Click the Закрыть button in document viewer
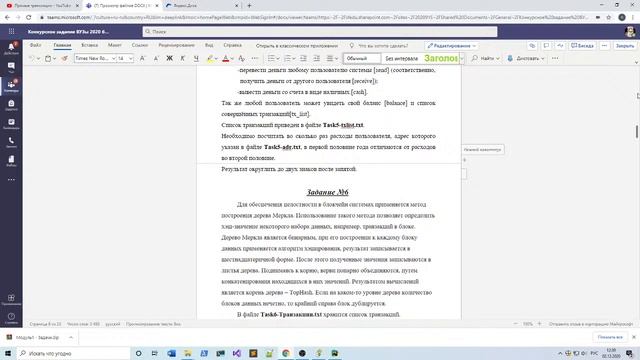 point(624,46)
